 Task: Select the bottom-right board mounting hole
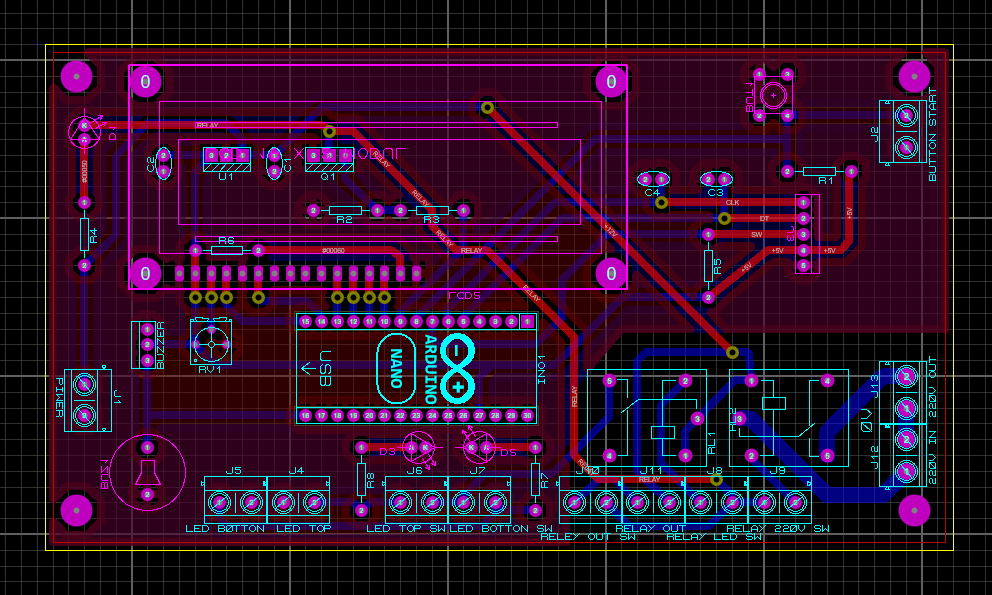(x=914, y=510)
